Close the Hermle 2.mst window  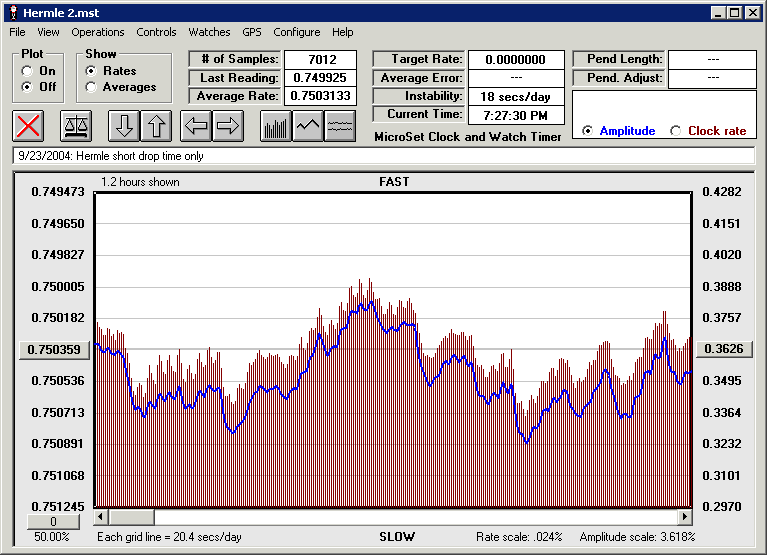pos(752,13)
